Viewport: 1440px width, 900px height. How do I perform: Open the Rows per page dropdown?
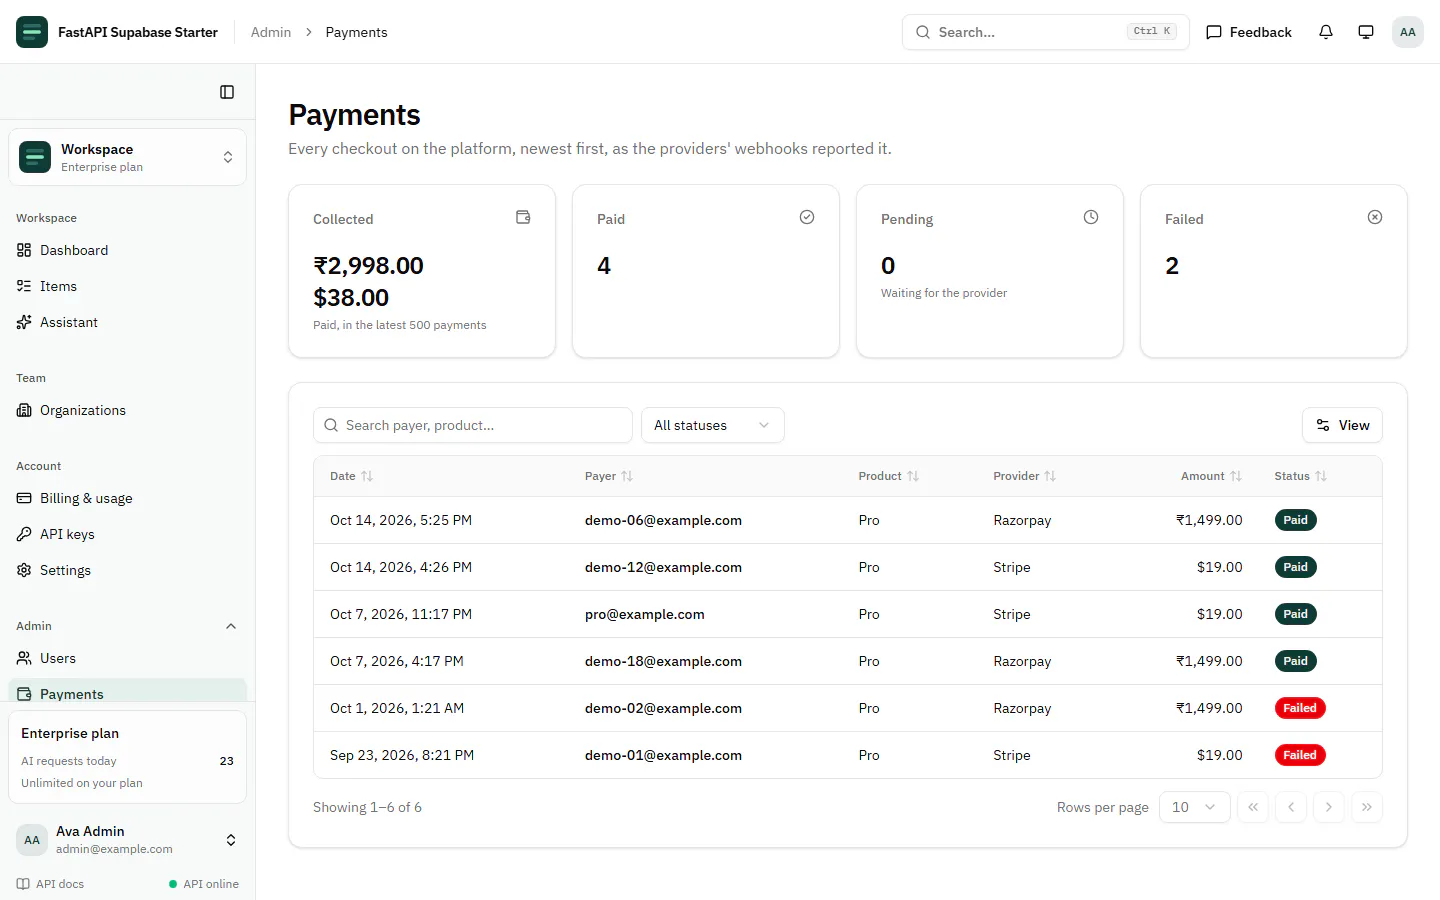1195,807
